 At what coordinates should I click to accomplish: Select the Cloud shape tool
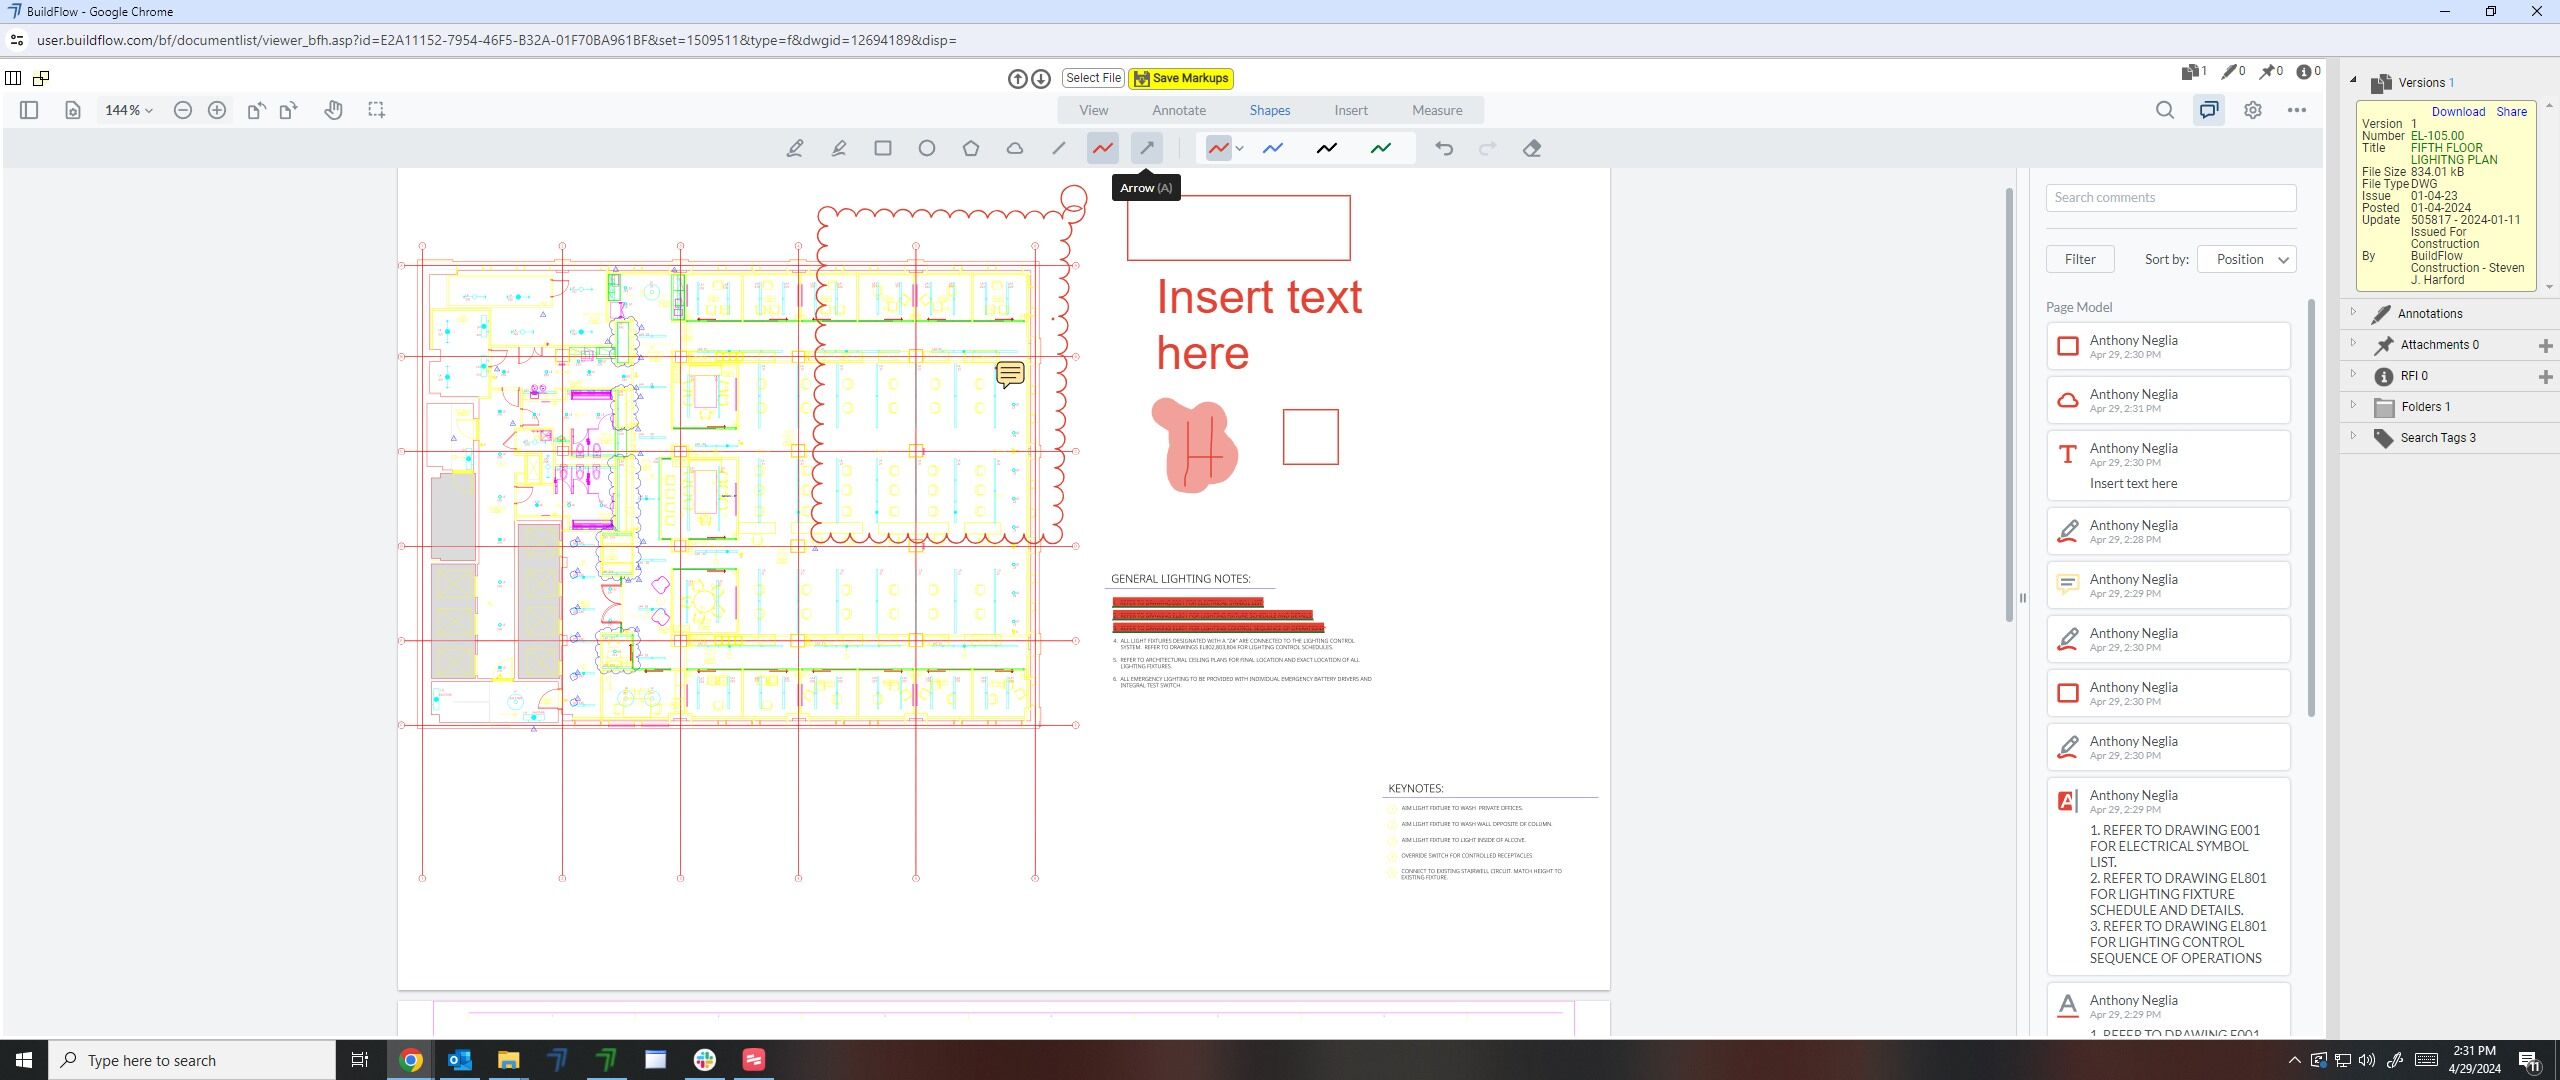click(x=1014, y=148)
